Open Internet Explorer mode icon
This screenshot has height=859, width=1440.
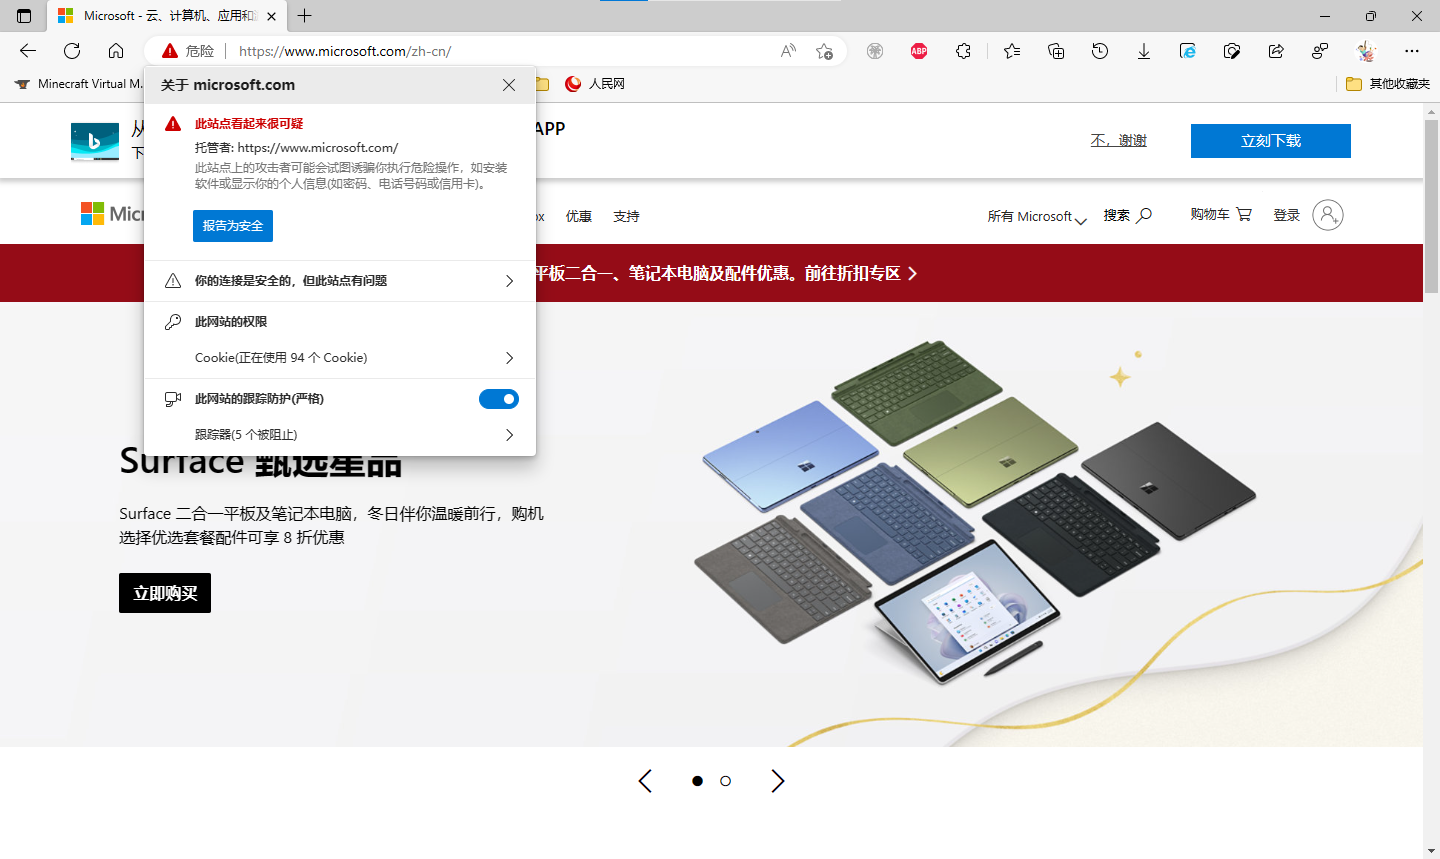[1188, 51]
